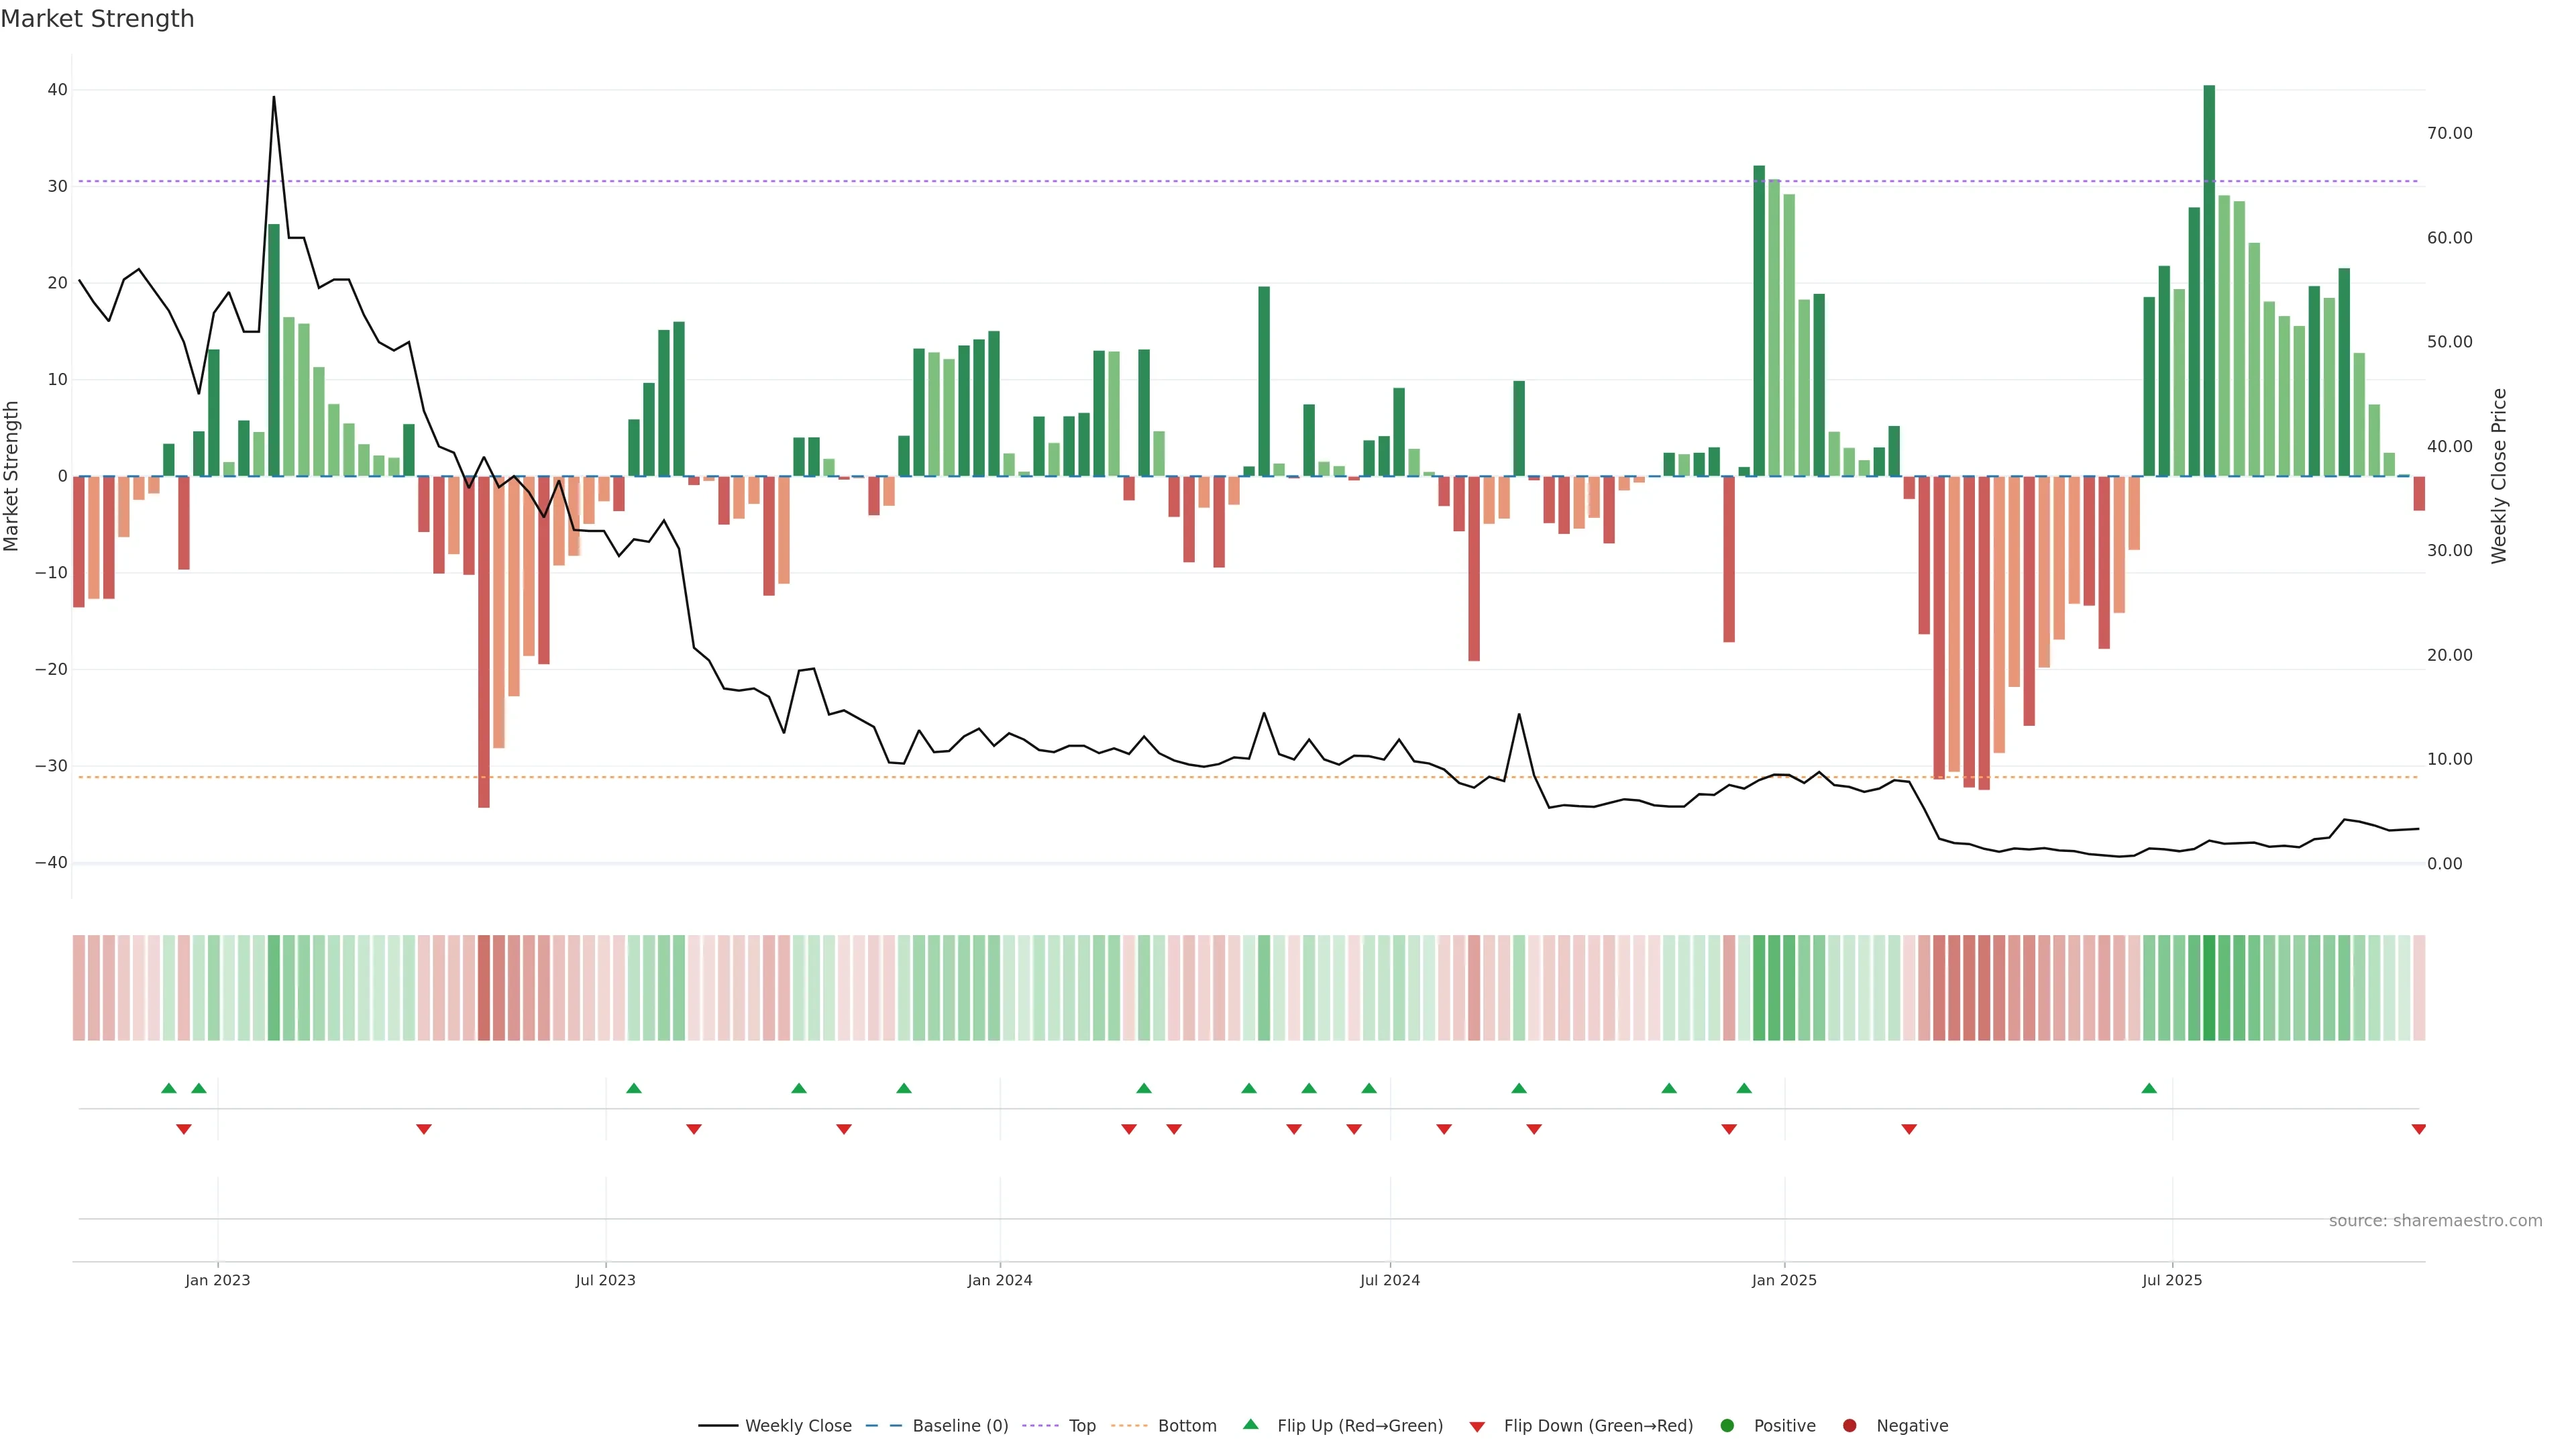The image size is (2576, 1449).
Task: Click the source: sharemaestro.com text
Action: 2435,1221
